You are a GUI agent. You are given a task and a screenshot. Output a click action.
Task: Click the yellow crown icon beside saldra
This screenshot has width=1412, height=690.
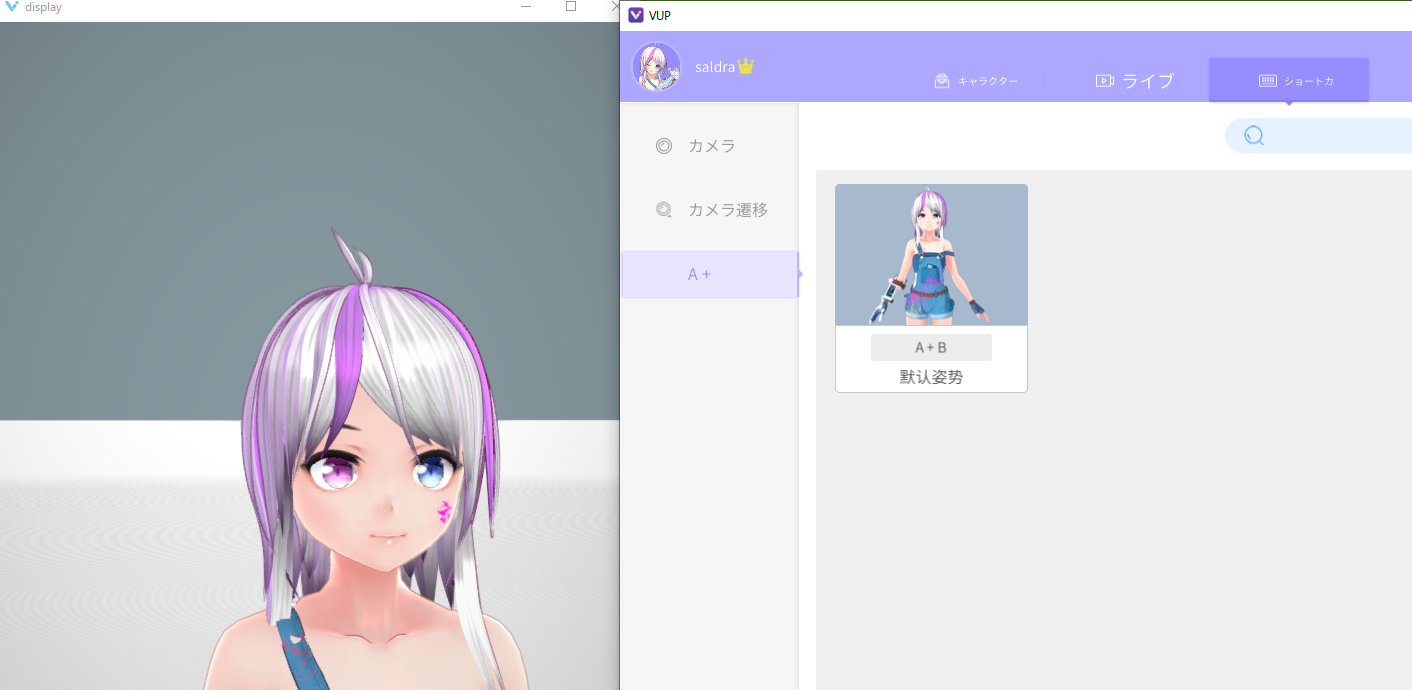(x=745, y=66)
